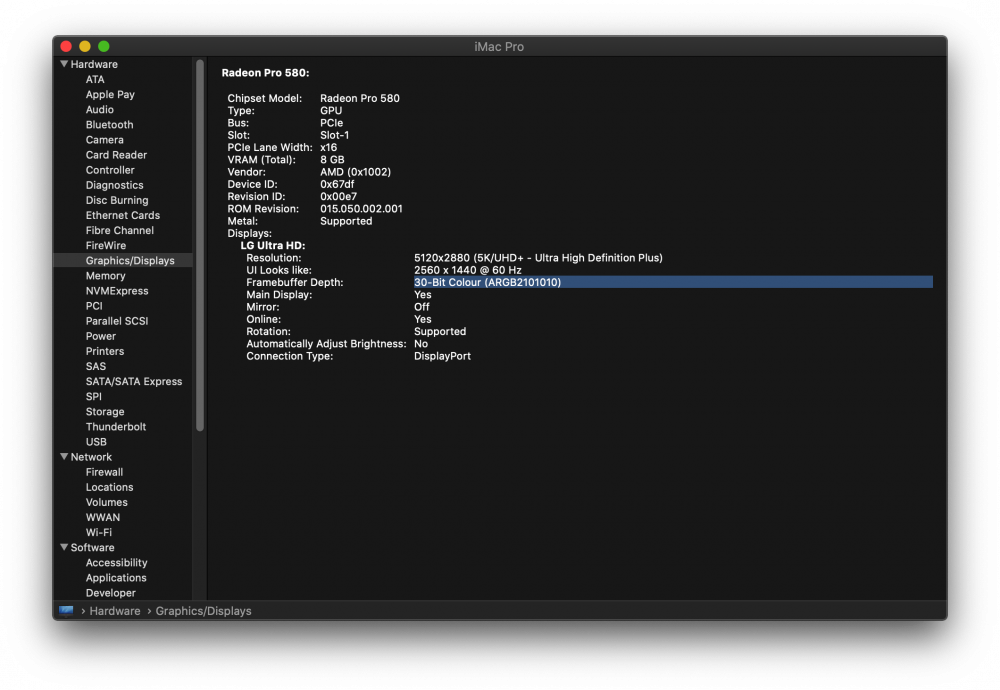Open Applications under Software
Screen dimensions: 1000x690
point(116,578)
